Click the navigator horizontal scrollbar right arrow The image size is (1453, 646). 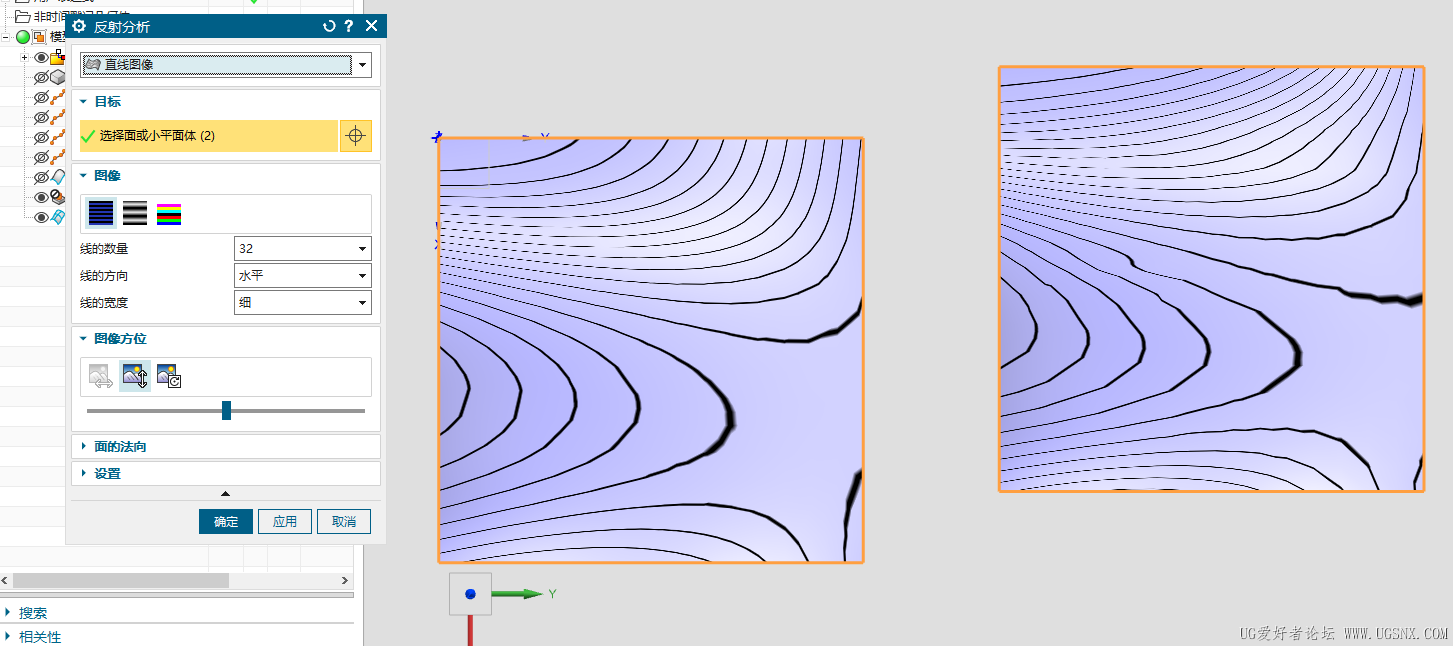click(345, 580)
